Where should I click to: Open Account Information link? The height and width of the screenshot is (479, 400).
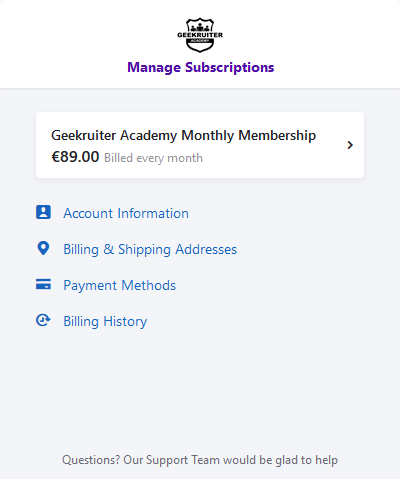click(x=126, y=213)
